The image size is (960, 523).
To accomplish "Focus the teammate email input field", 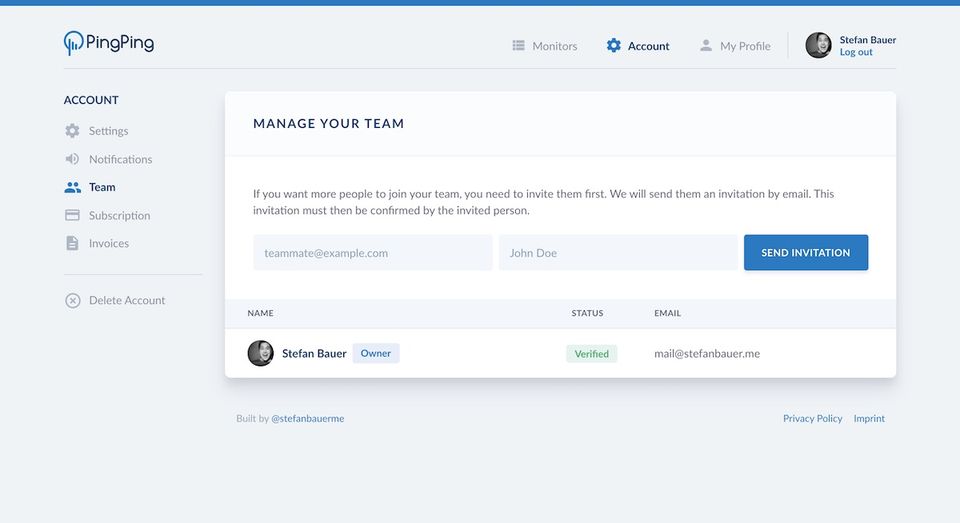I will [373, 252].
